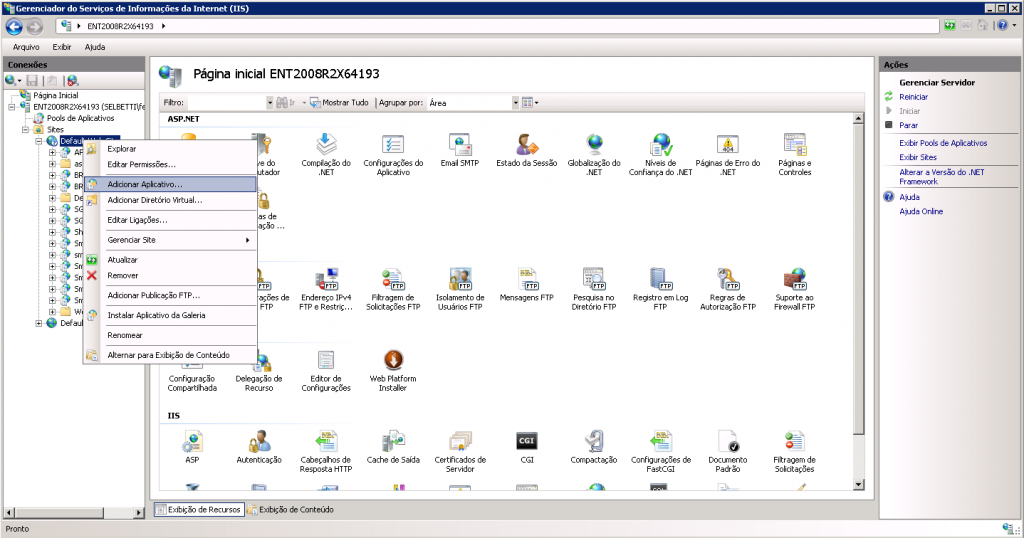
Task: Open Configurações do Aplicativo icon
Action: click(x=393, y=154)
